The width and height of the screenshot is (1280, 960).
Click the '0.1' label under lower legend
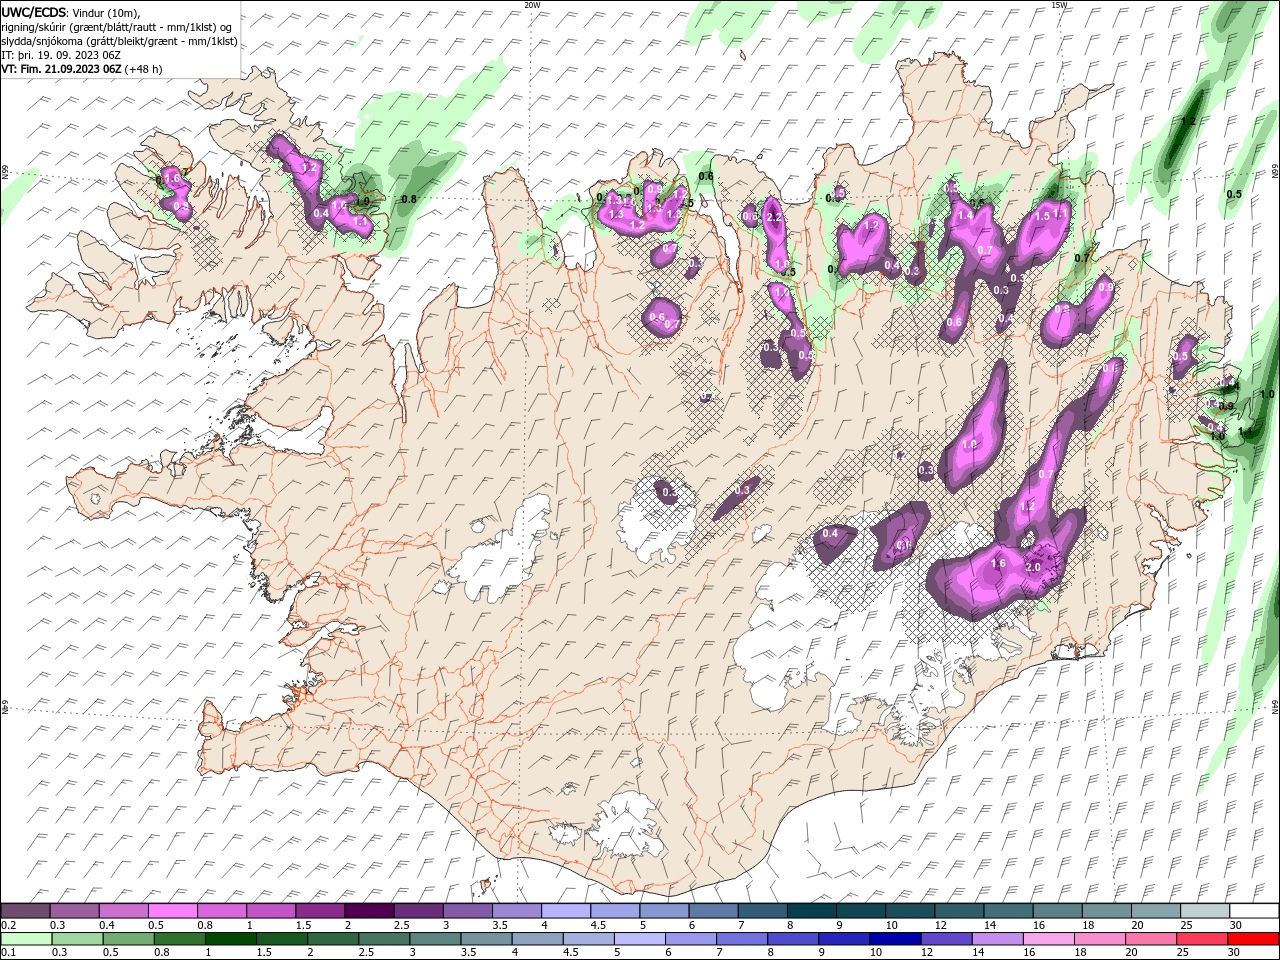pyautogui.click(x=8, y=953)
